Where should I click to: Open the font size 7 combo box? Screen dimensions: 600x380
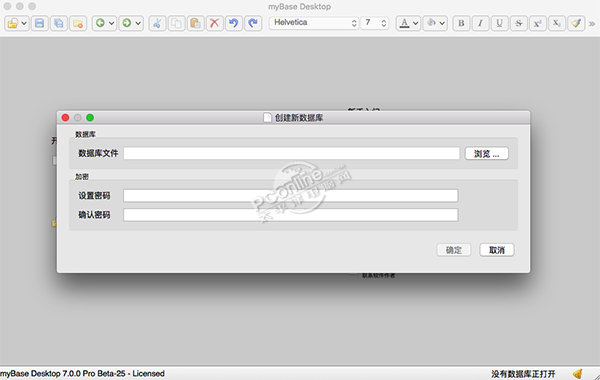click(374, 23)
